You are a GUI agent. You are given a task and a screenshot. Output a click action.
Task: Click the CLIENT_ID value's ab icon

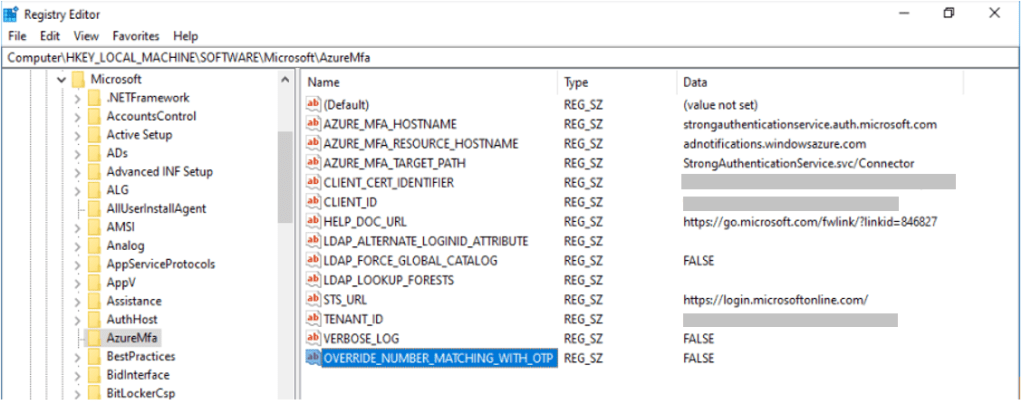click(x=314, y=202)
